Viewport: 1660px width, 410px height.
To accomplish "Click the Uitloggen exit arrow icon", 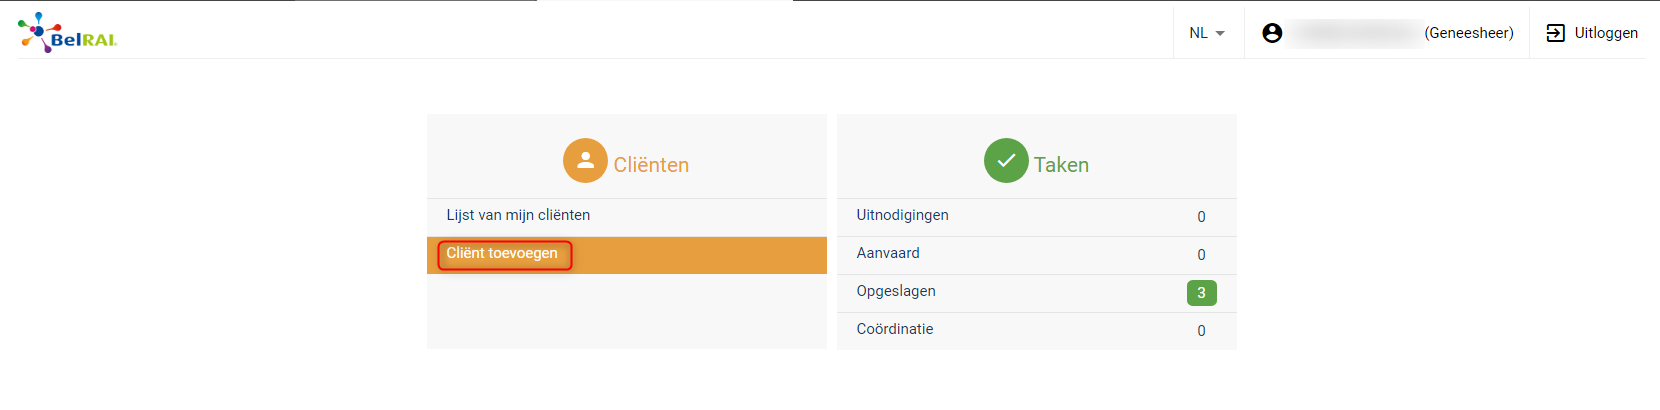I will click(x=1555, y=33).
